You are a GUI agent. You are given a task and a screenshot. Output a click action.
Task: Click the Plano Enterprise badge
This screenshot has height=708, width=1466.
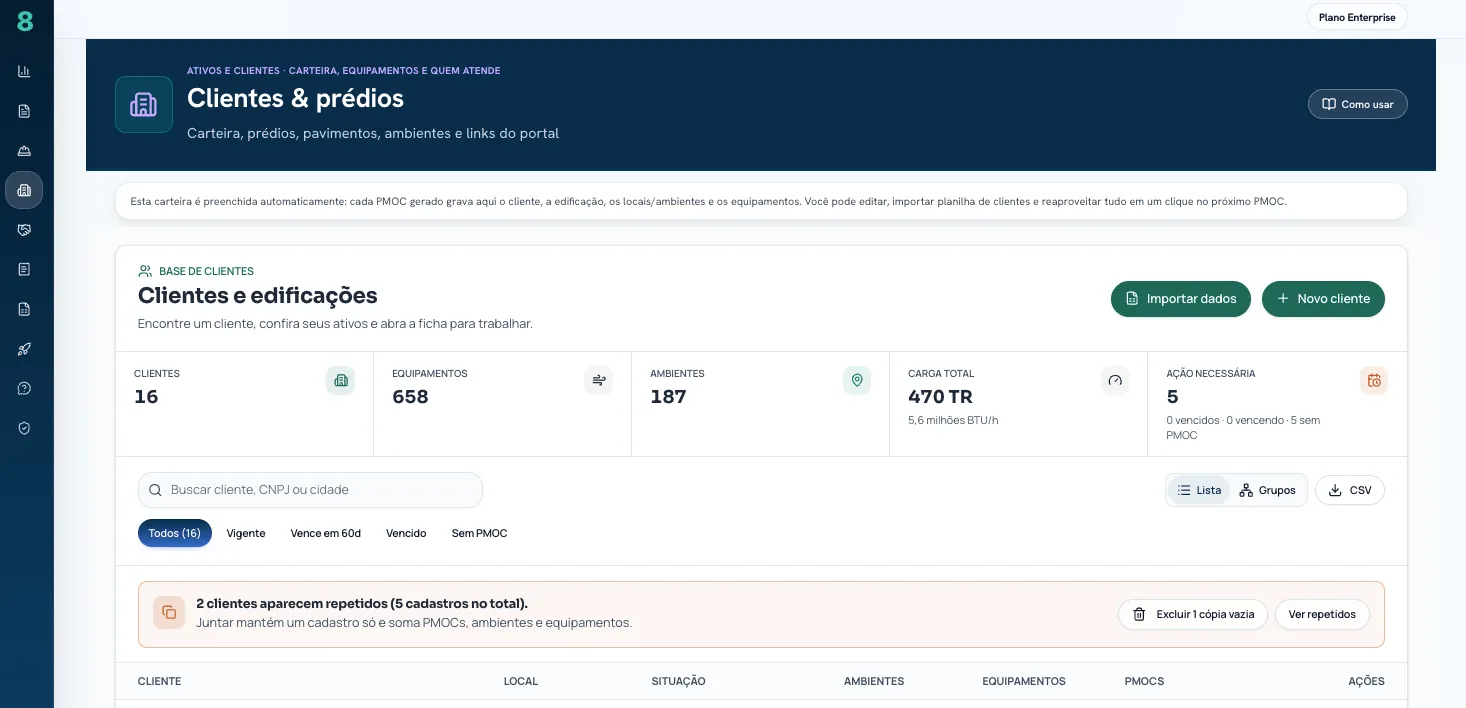[1357, 17]
